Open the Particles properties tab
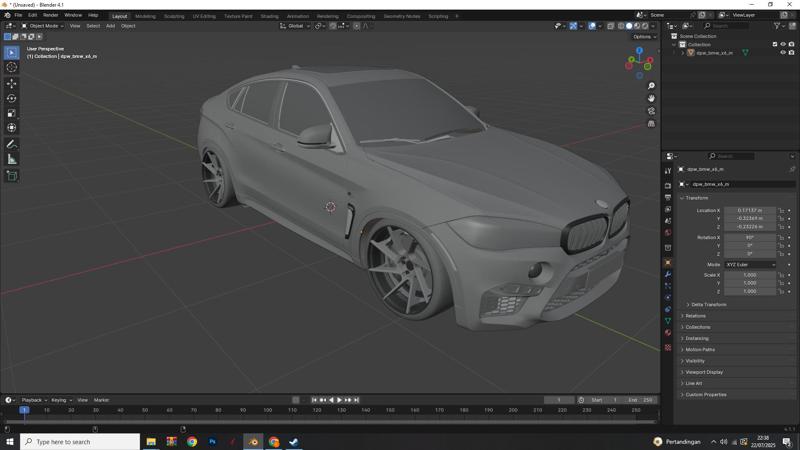Image resolution: width=800 pixels, height=450 pixels. 668,286
